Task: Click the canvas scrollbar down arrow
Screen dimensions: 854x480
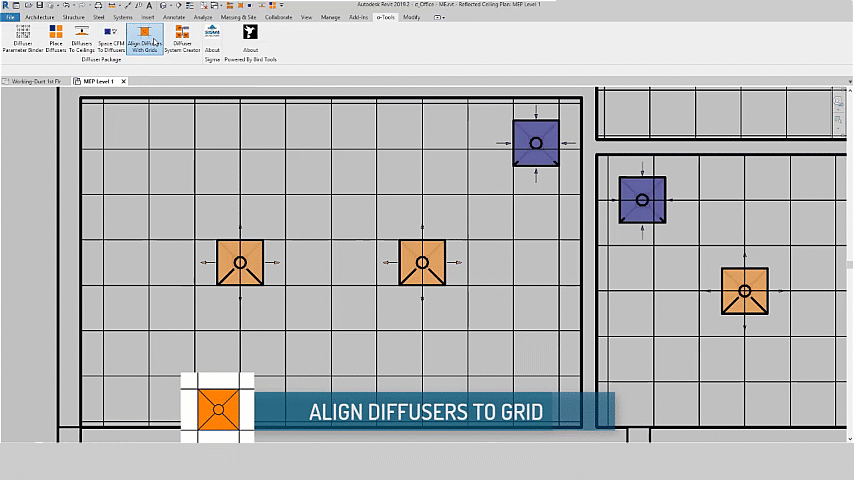Action: 850,439
